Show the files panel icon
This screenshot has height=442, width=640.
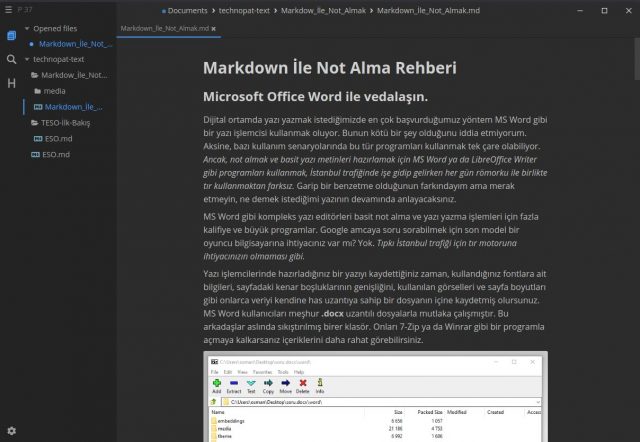(11, 36)
